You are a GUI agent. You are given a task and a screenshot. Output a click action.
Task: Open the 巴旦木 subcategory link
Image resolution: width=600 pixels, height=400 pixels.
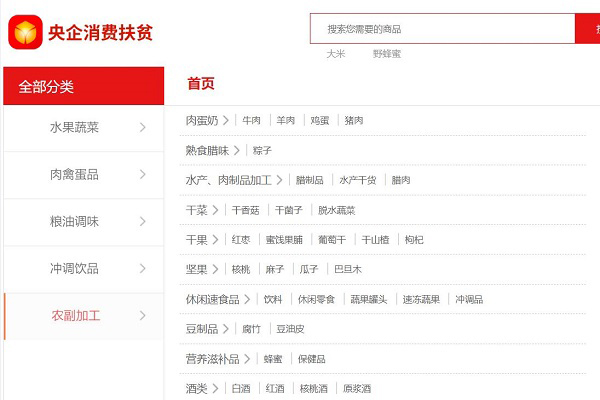point(347,269)
